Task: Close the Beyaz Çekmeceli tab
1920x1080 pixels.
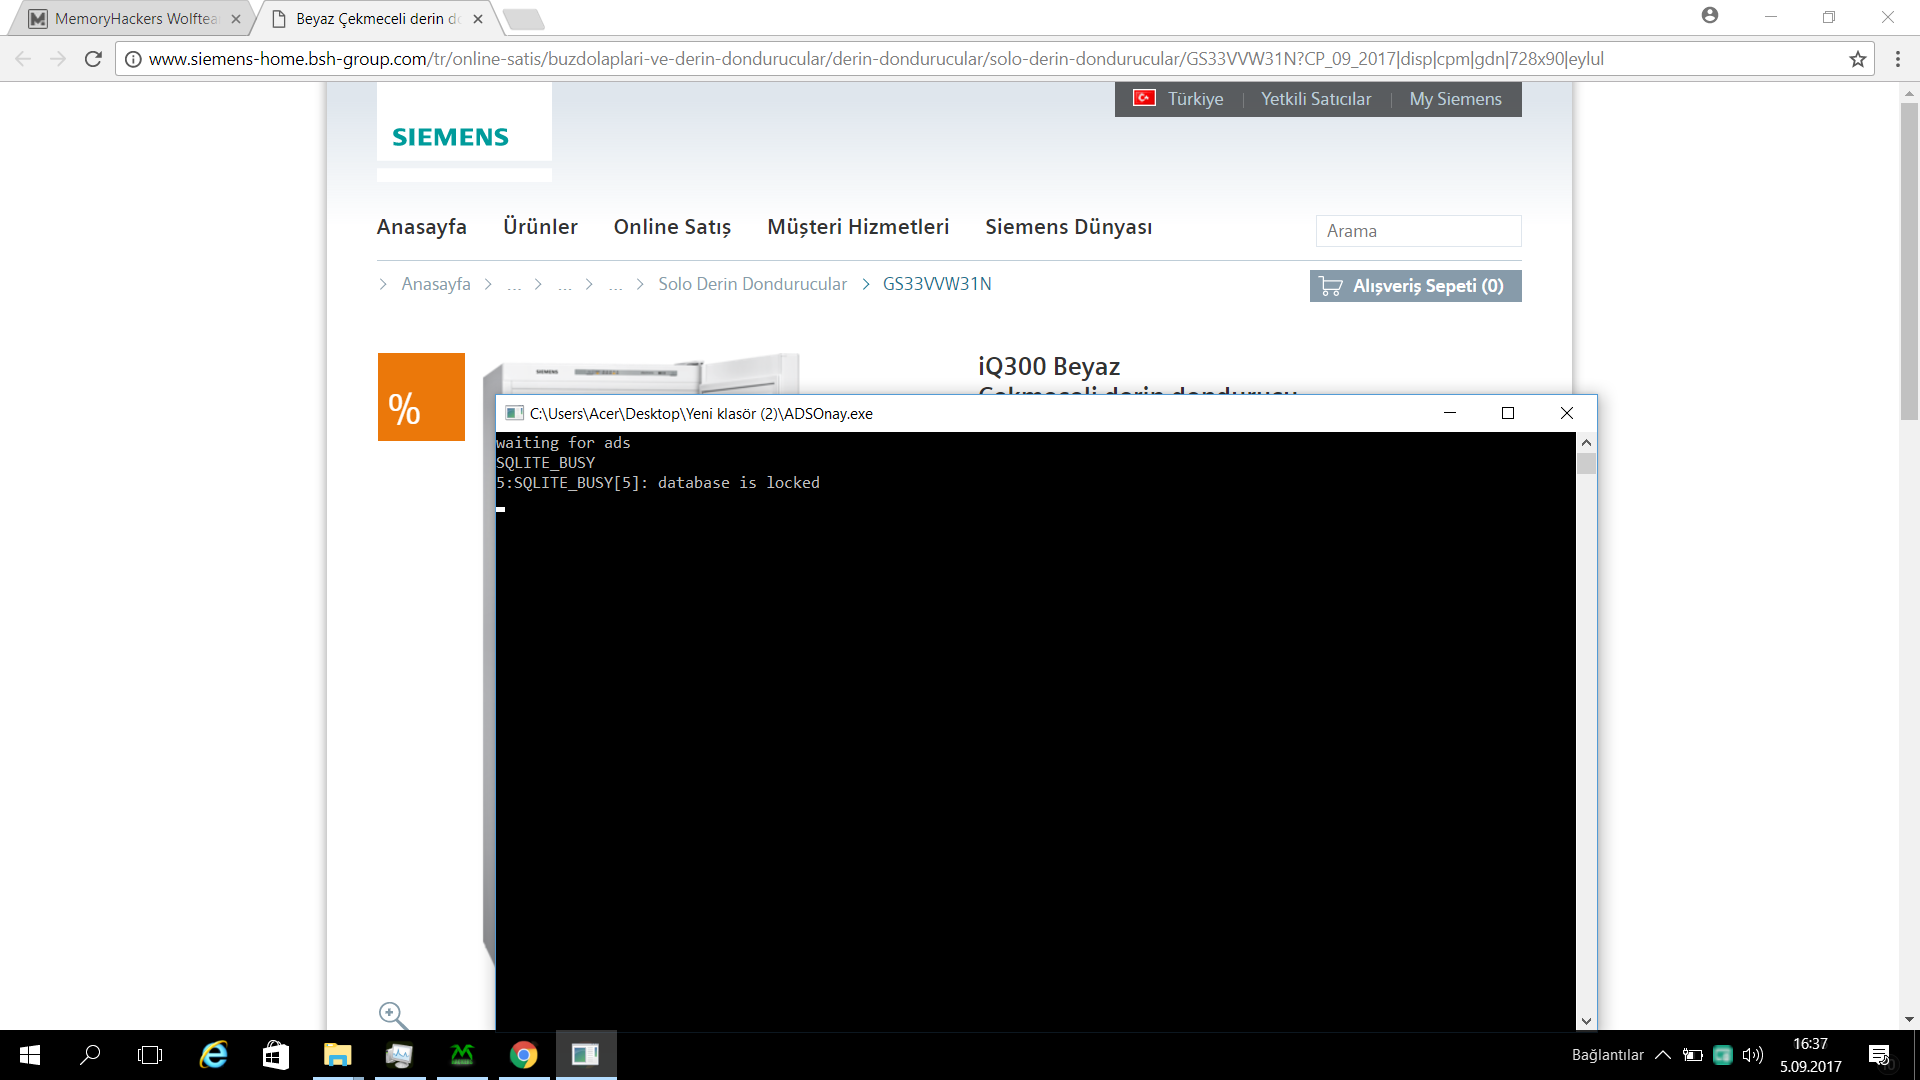Action: [478, 19]
